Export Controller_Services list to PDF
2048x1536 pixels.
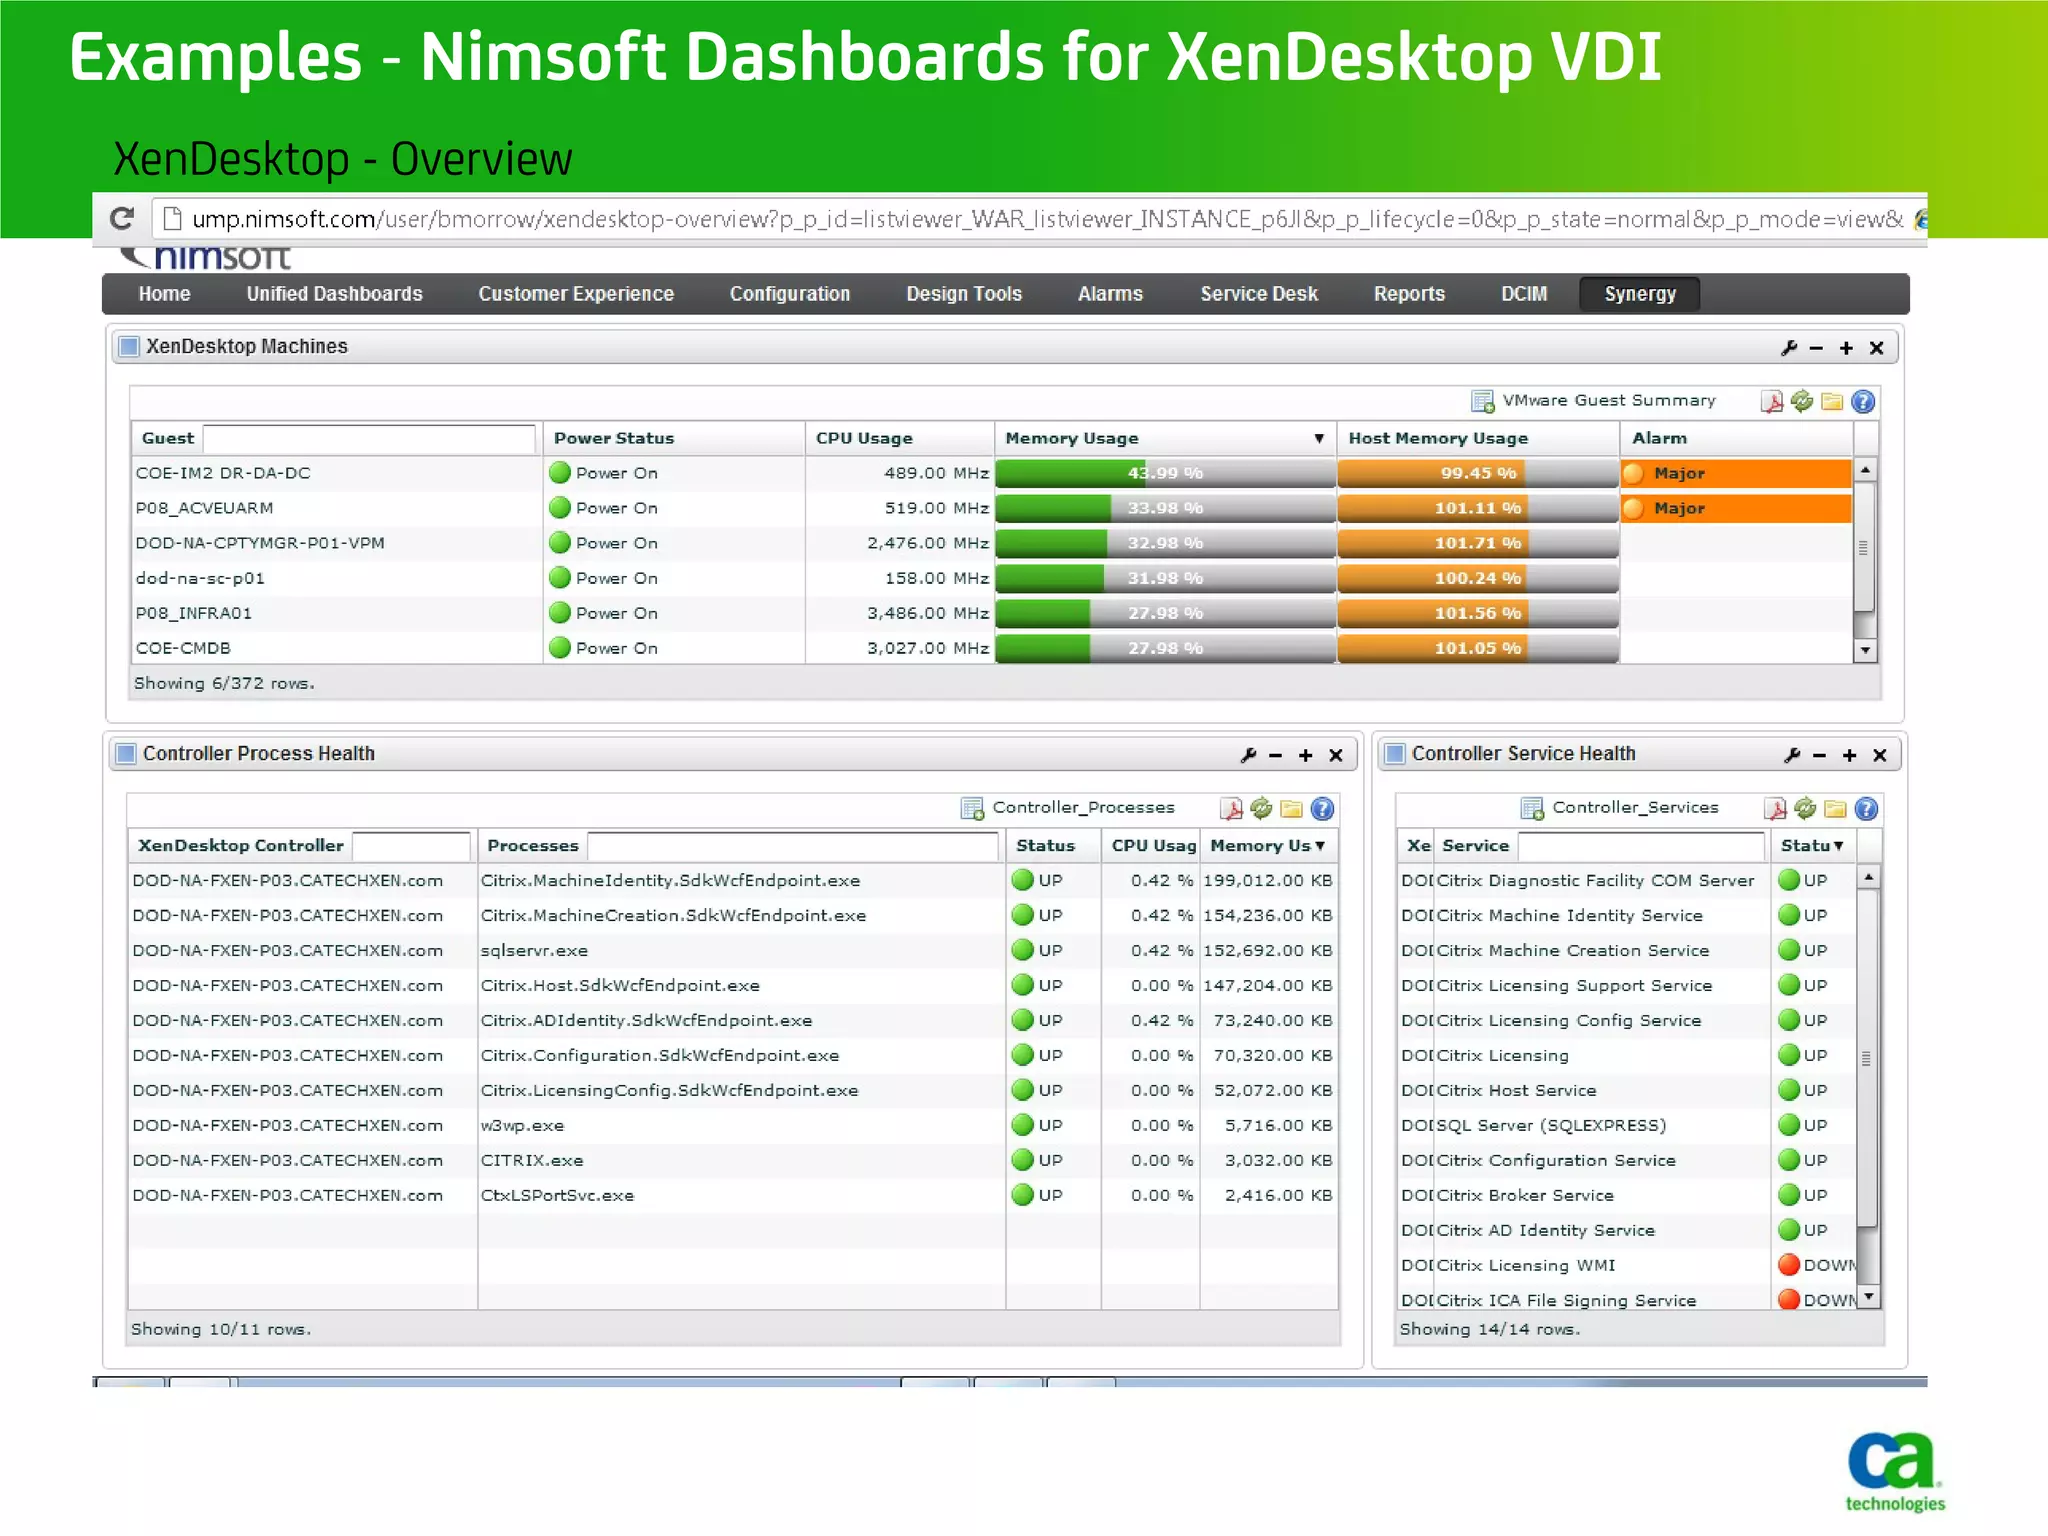(1775, 808)
